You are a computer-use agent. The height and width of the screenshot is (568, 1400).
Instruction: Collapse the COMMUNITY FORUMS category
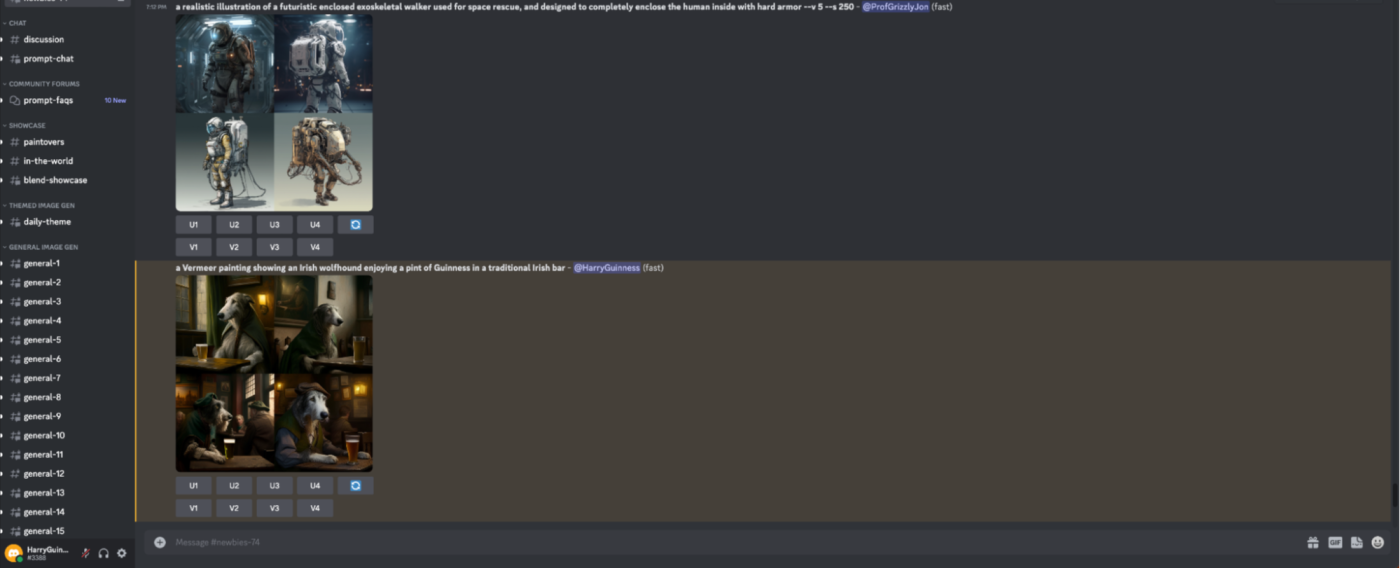(43, 84)
